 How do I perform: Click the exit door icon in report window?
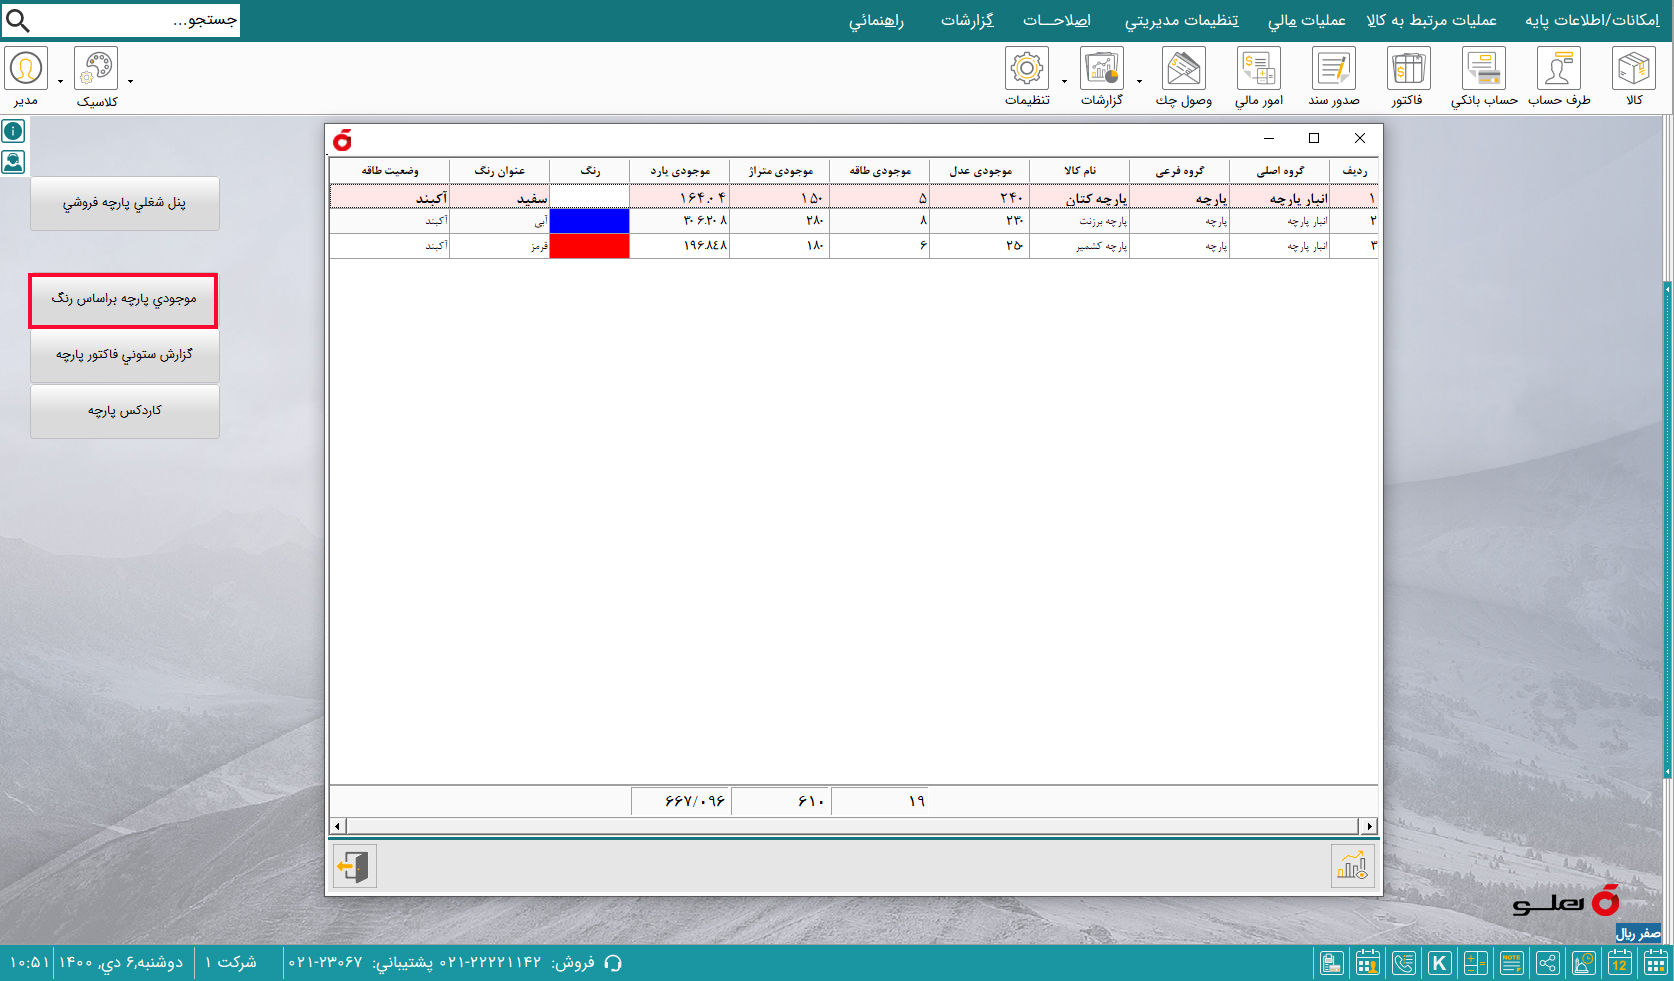354,866
